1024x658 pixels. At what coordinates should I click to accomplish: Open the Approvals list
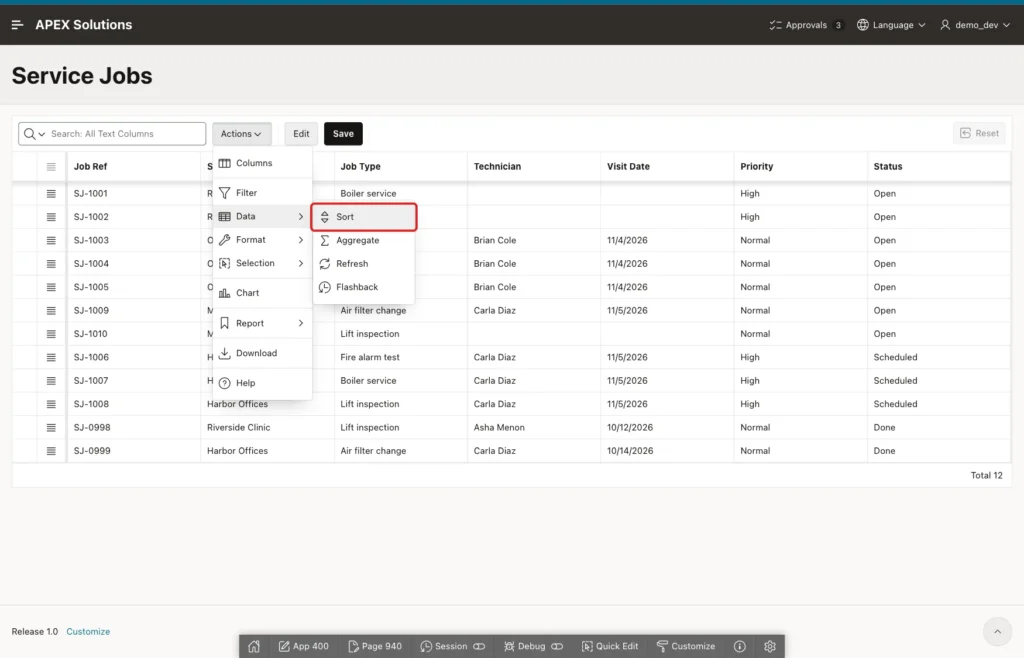pos(807,25)
